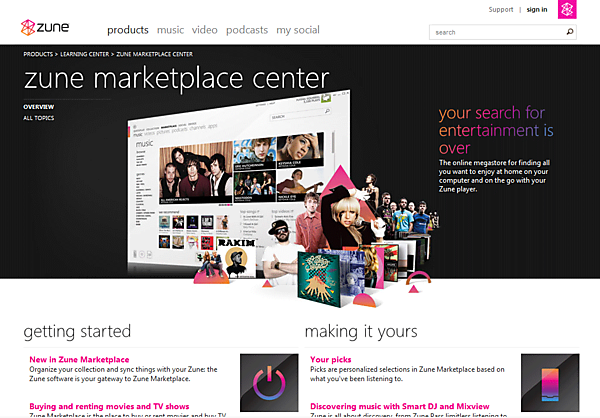
Task: Click Learning Center breadcrumb link
Action: click(85, 54)
